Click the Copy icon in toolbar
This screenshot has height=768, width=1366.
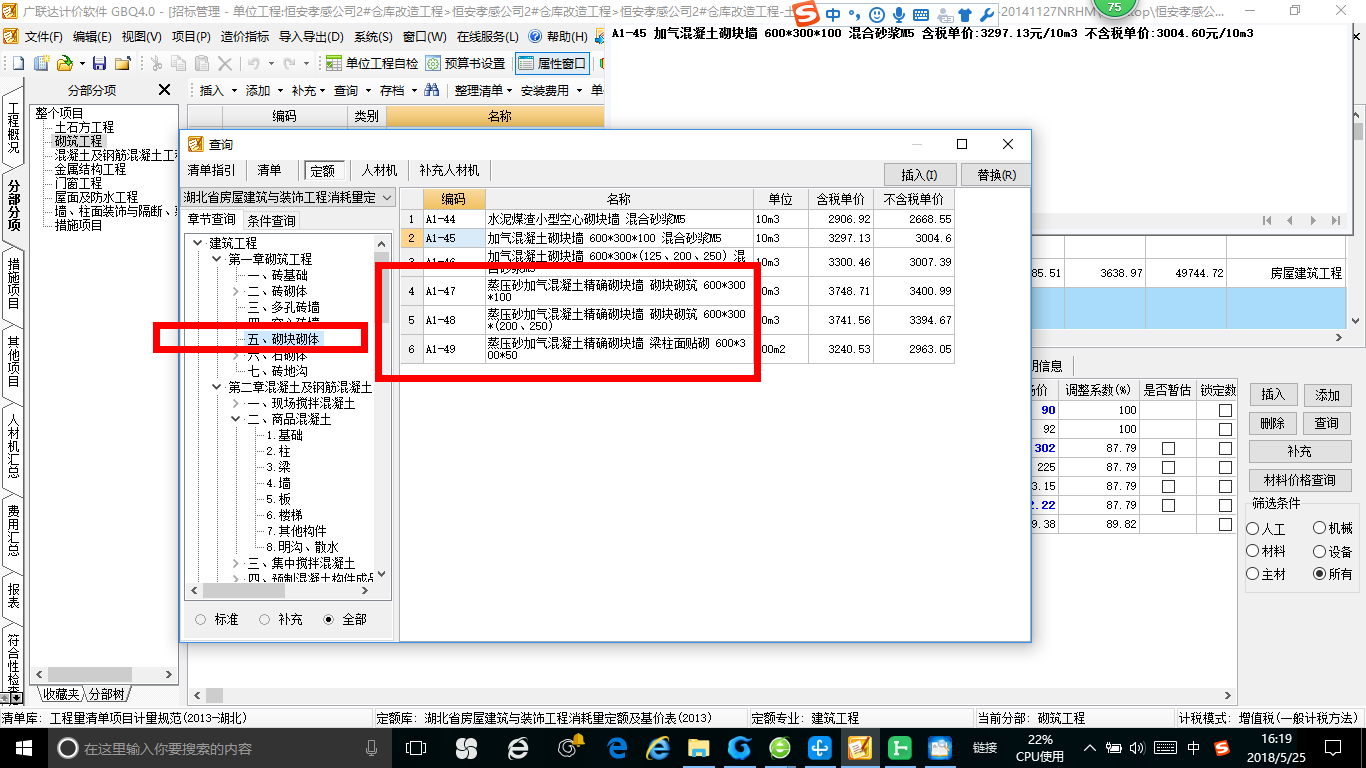[x=179, y=63]
